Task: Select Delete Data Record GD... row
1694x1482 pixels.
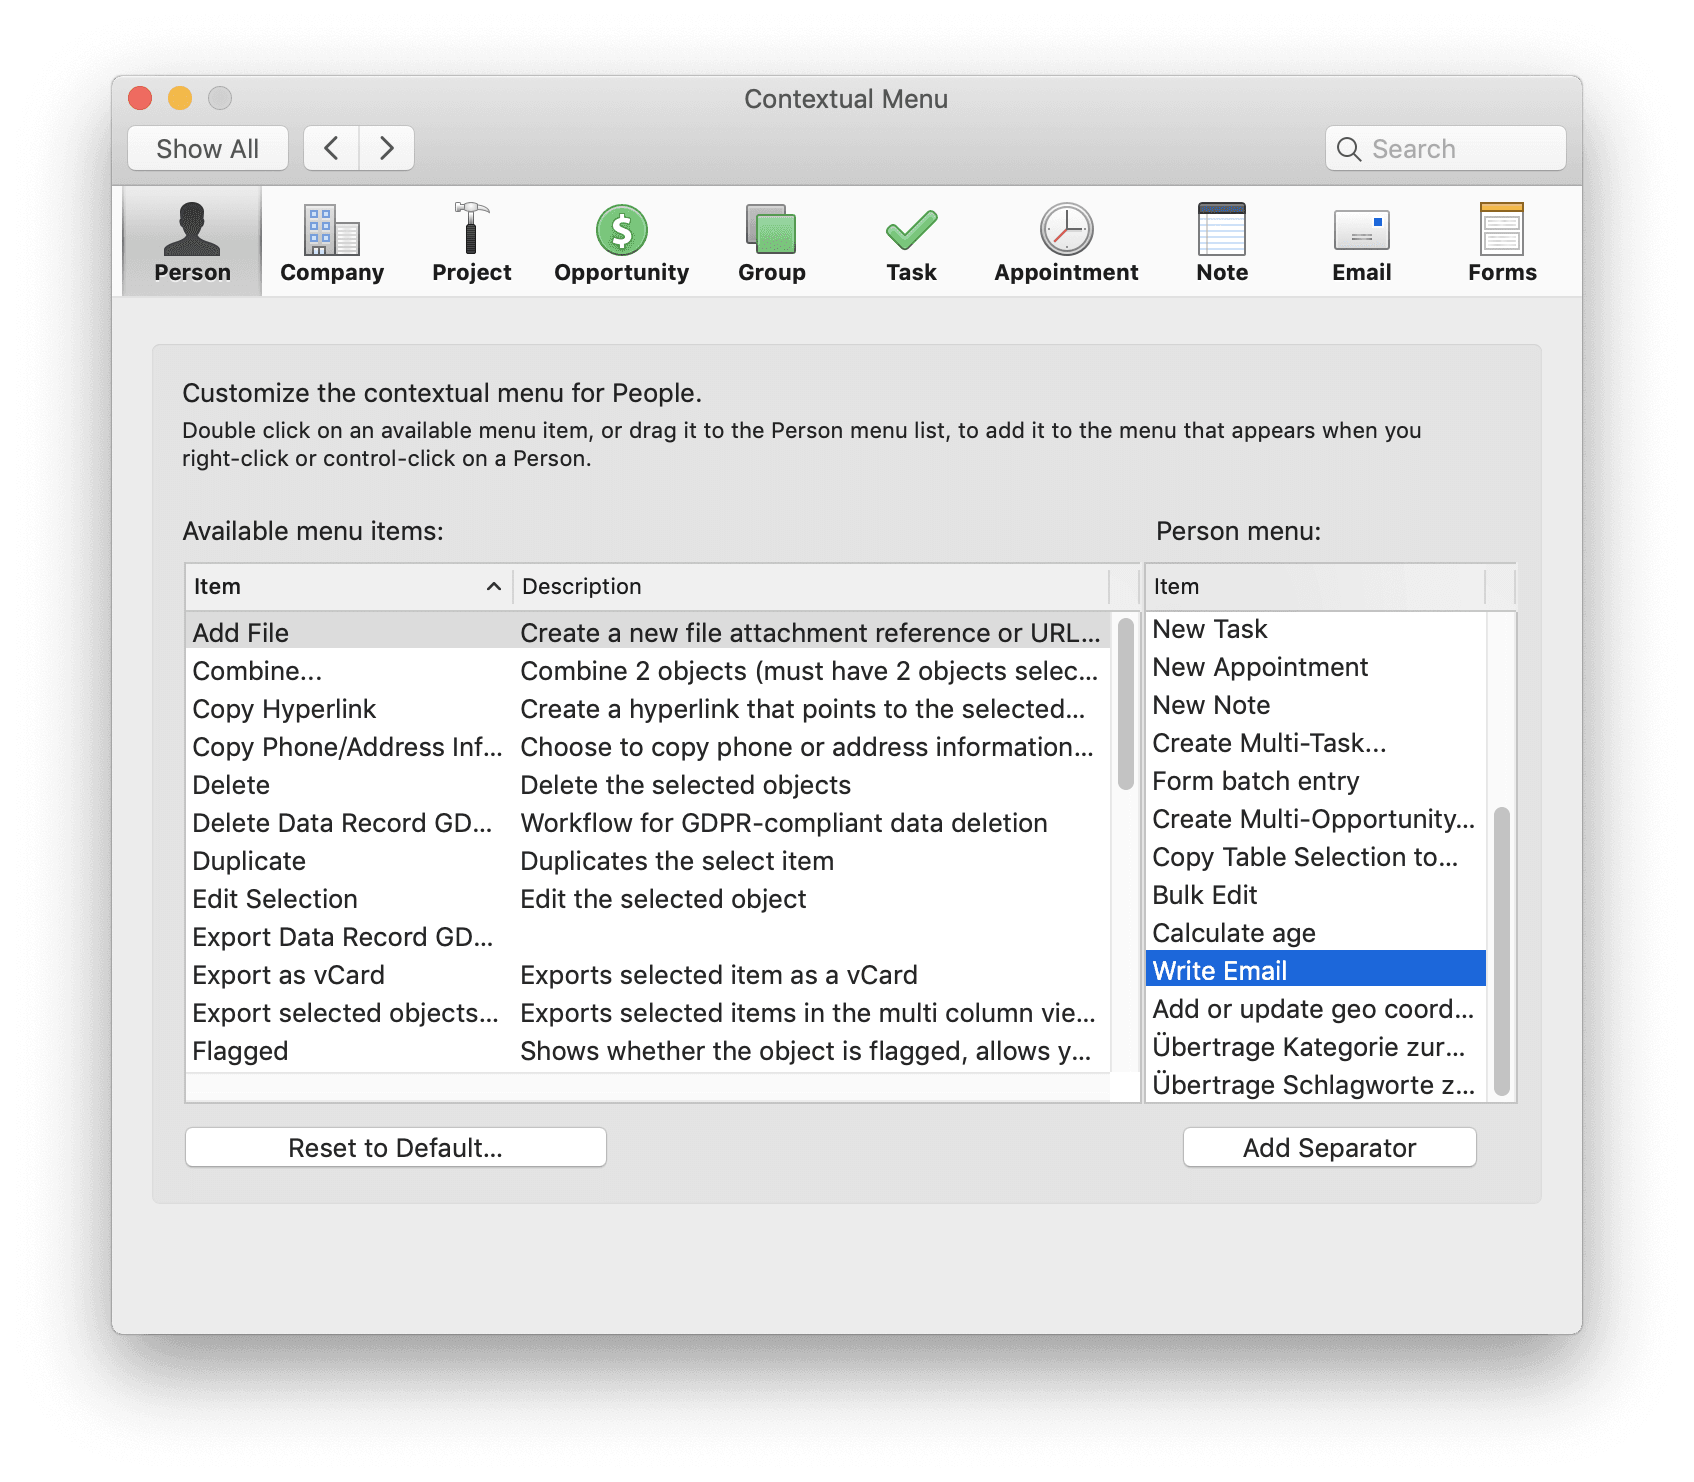Action: pos(648,822)
